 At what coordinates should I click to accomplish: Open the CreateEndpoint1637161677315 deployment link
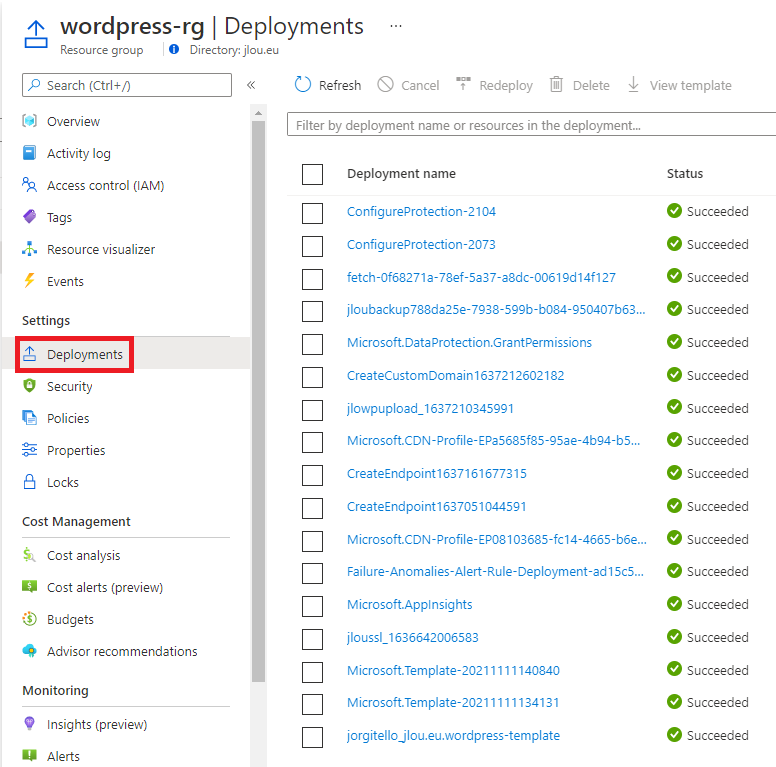click(436, 474)
